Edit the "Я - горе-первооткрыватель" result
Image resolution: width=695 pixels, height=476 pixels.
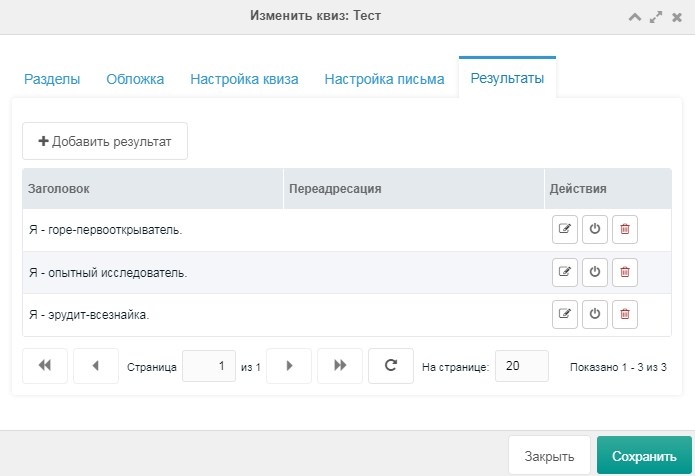[565, 230]
